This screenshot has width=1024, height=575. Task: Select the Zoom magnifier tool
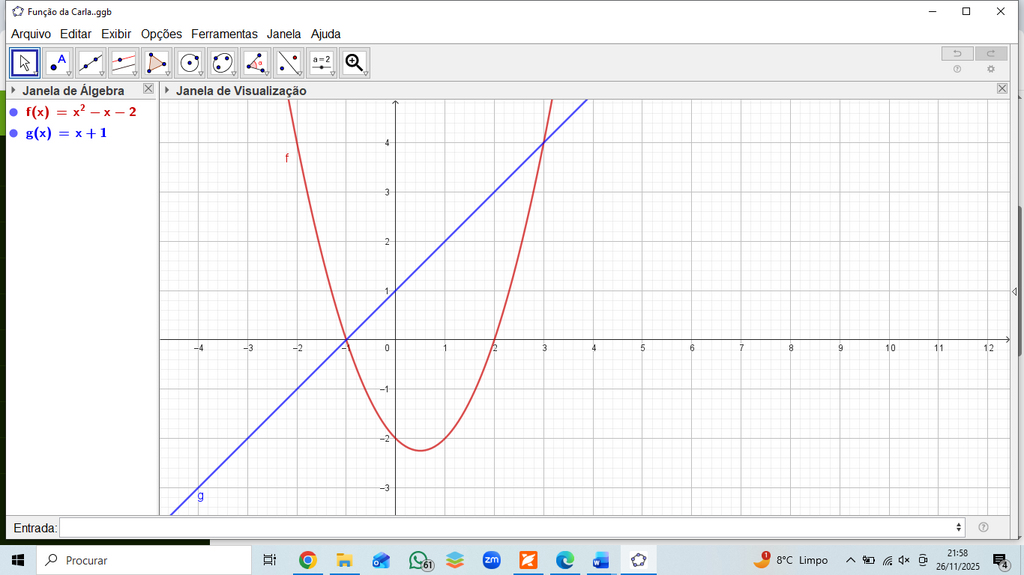(x=355, y=63)
